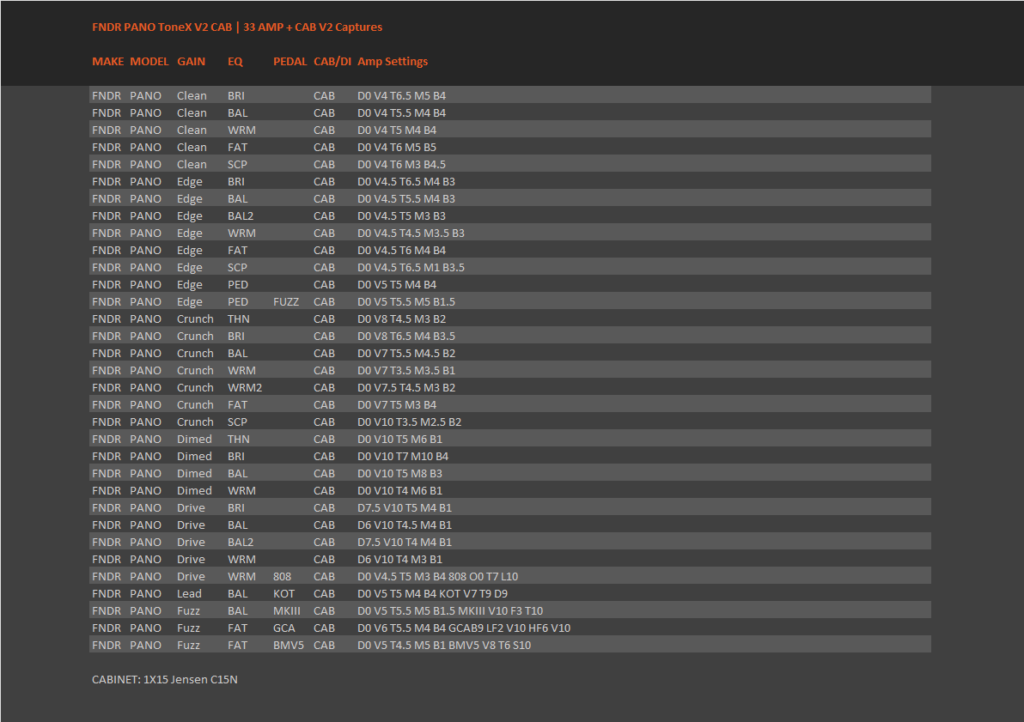The height and width of the screenshot is (722, 1024).
Task: Click settings 'D0 V8 T6.5 M4 B3.5'
Action: click(406, 336)
